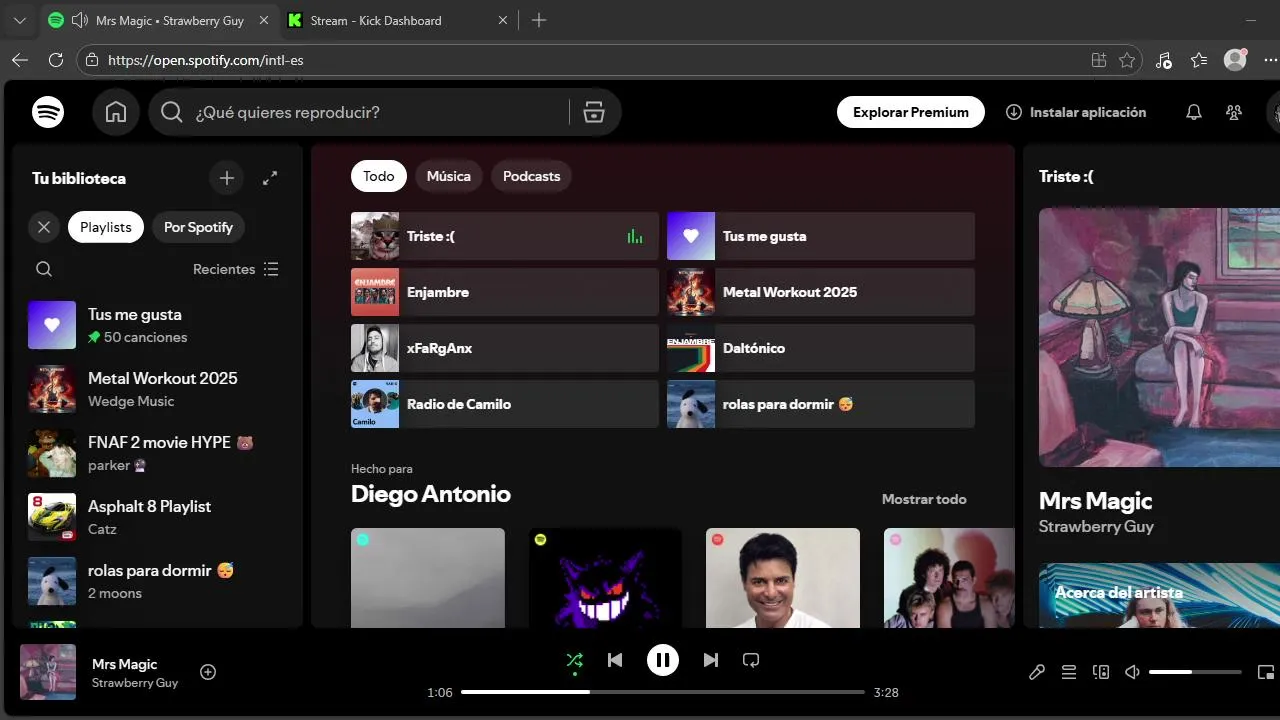Viewport: 1280px width, 720px height.
Task: Click the smiling man mix thumbnail
Action: pyautogui.click(x=783, y=578)
